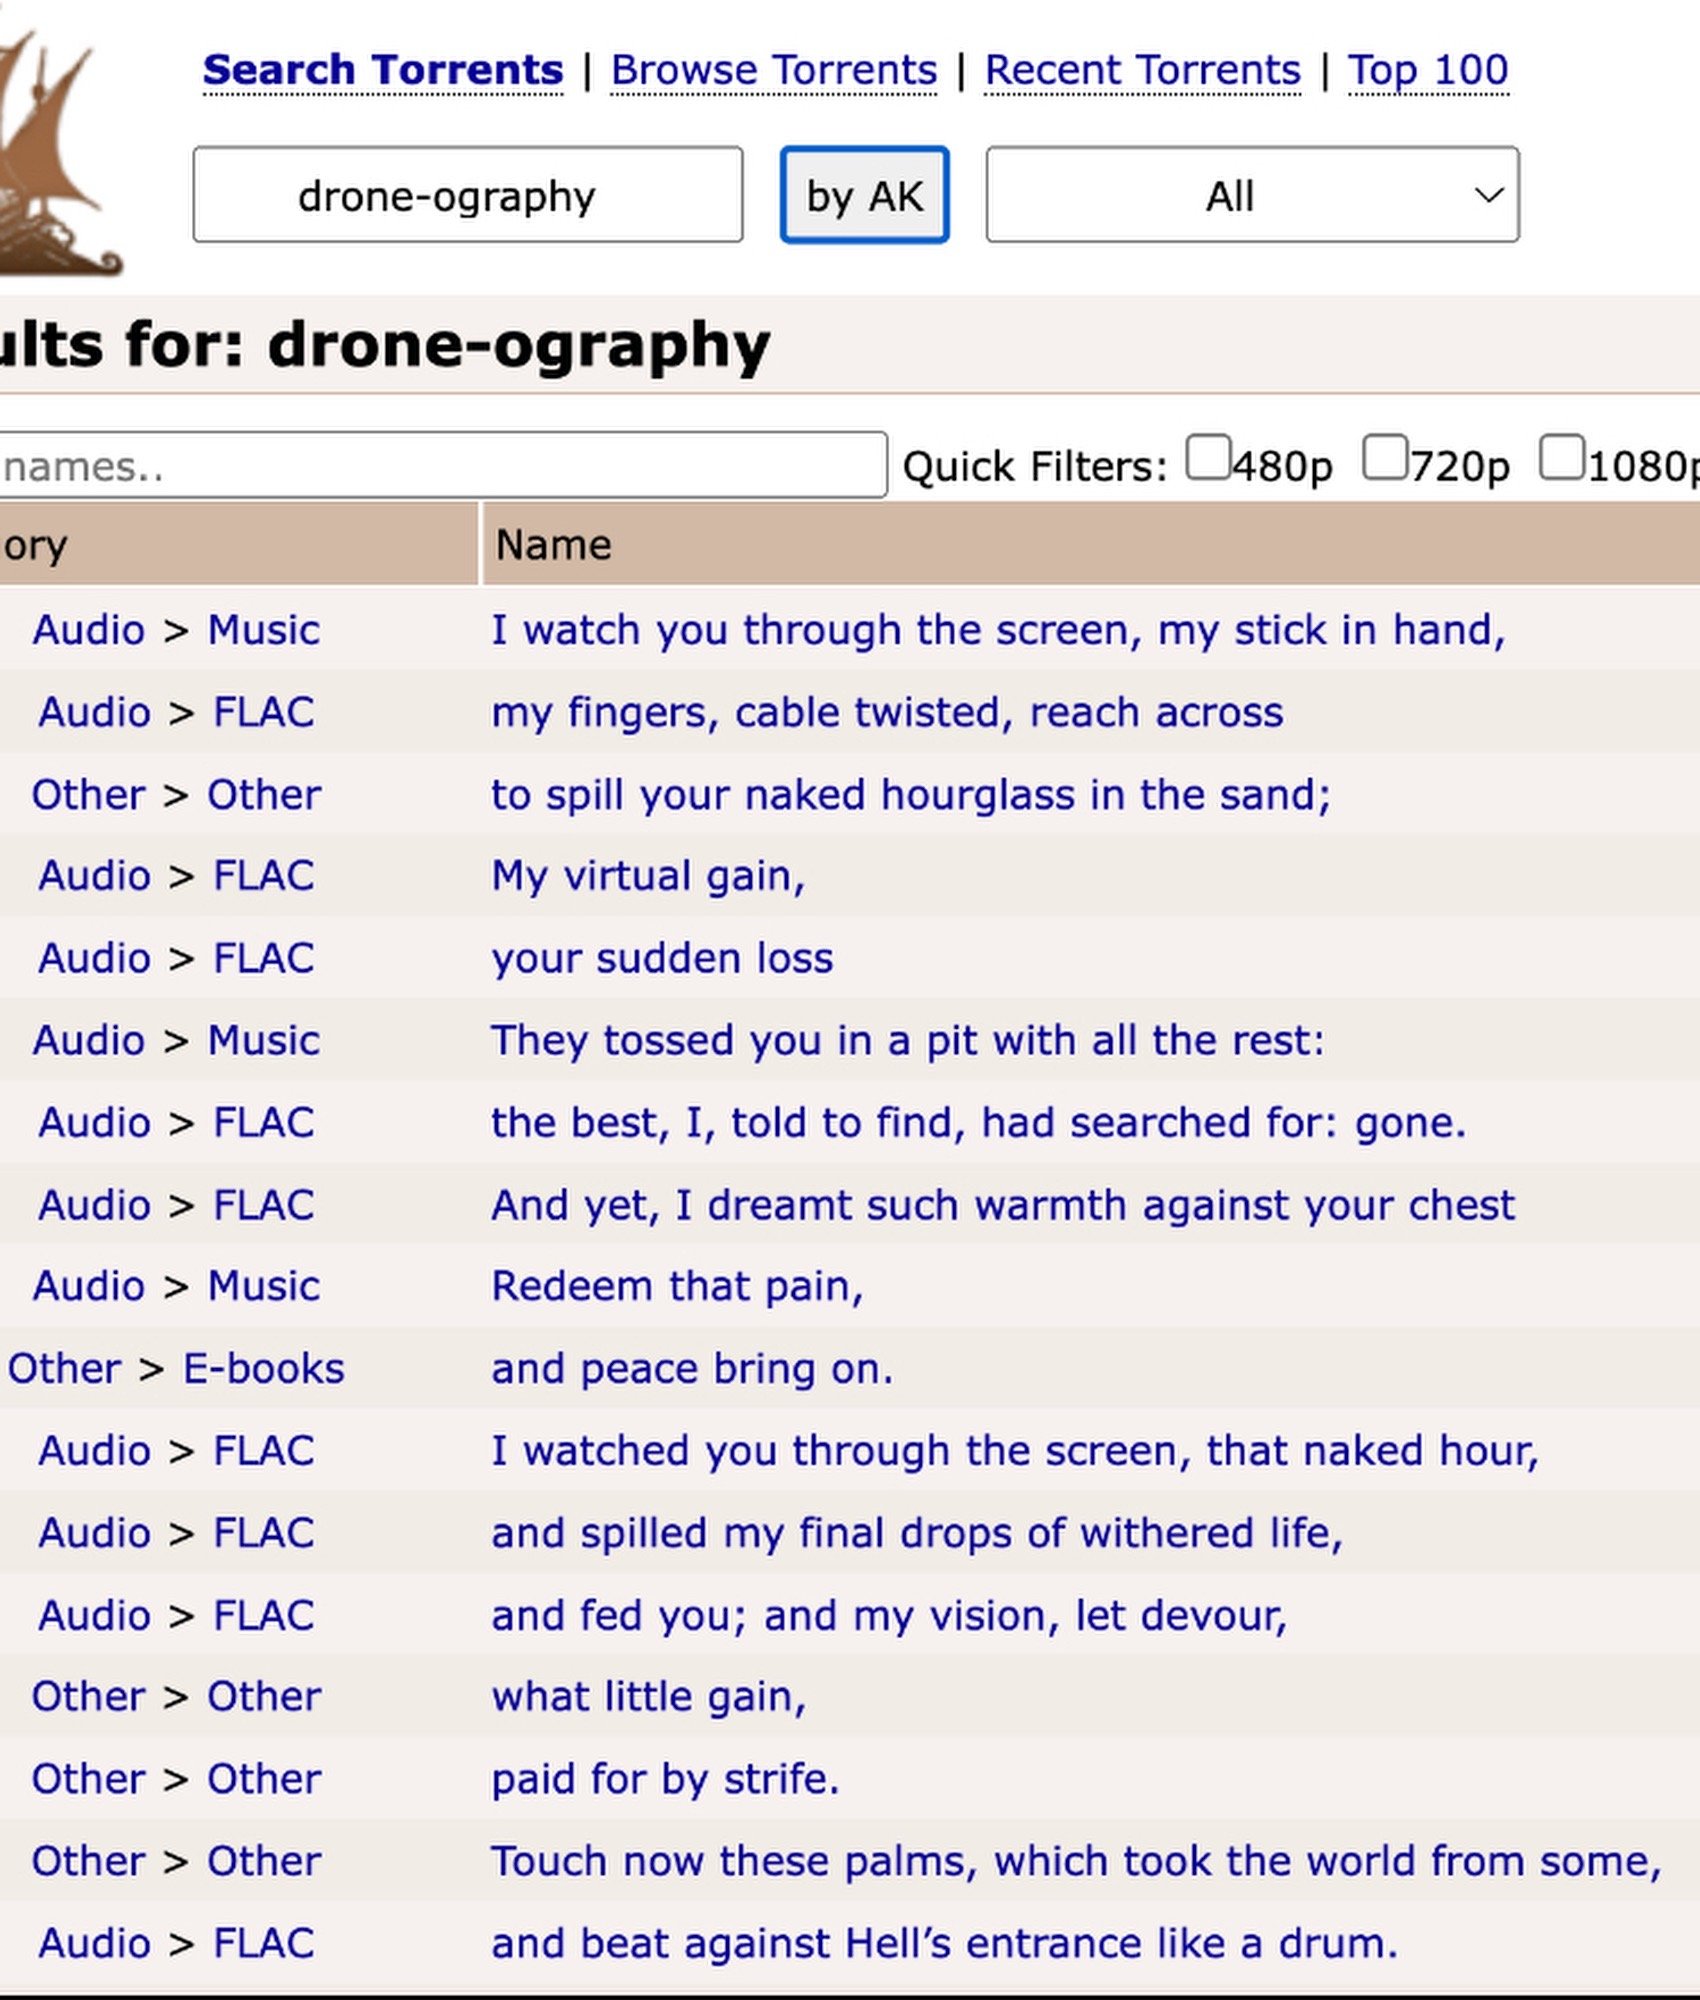Image resolution: width=1700 pixels, height=2000 pixels.
Task: Click the second Other in the 'what little gain,' row
Action: 264,1697
